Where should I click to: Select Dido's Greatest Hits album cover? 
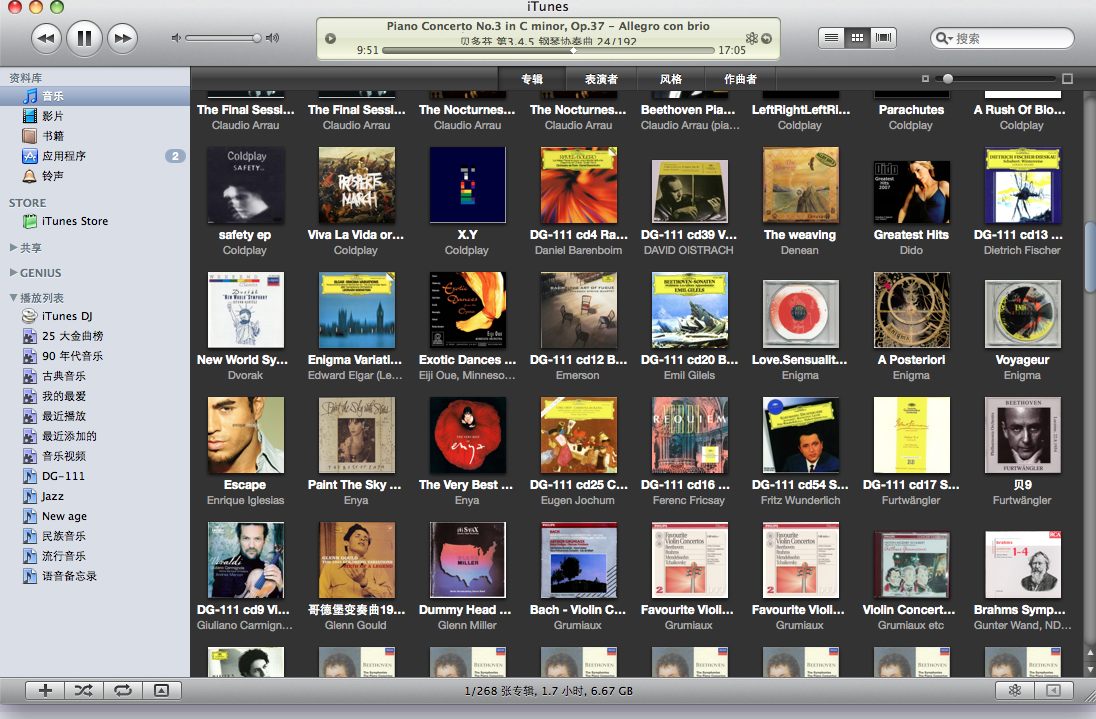pyautogui.click(x=911, y=192)
